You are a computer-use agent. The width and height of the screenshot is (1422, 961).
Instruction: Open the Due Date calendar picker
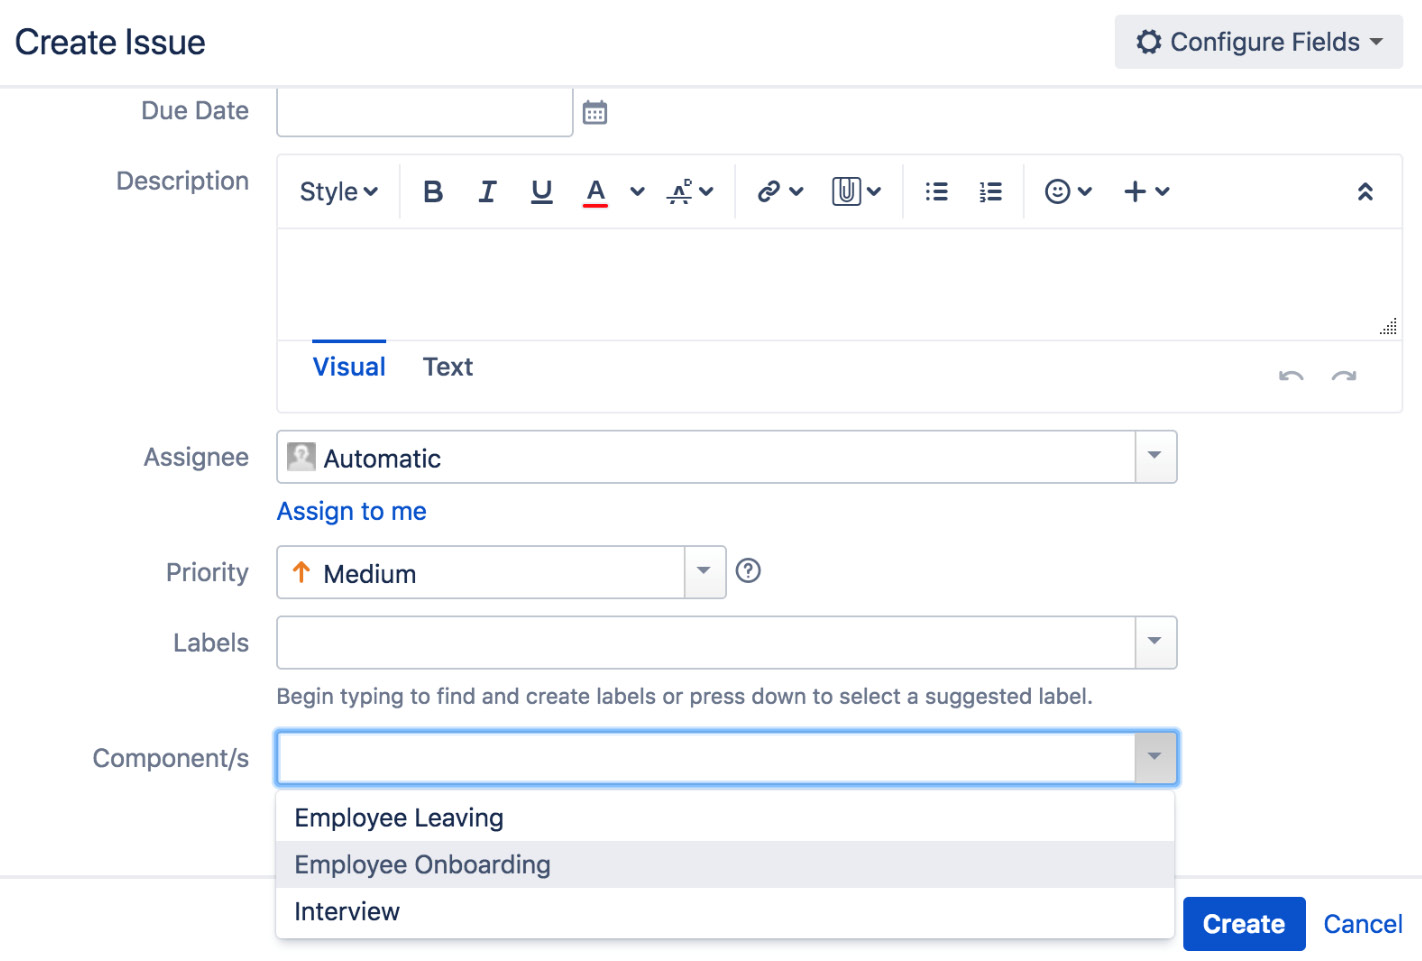tap(596, 111)
